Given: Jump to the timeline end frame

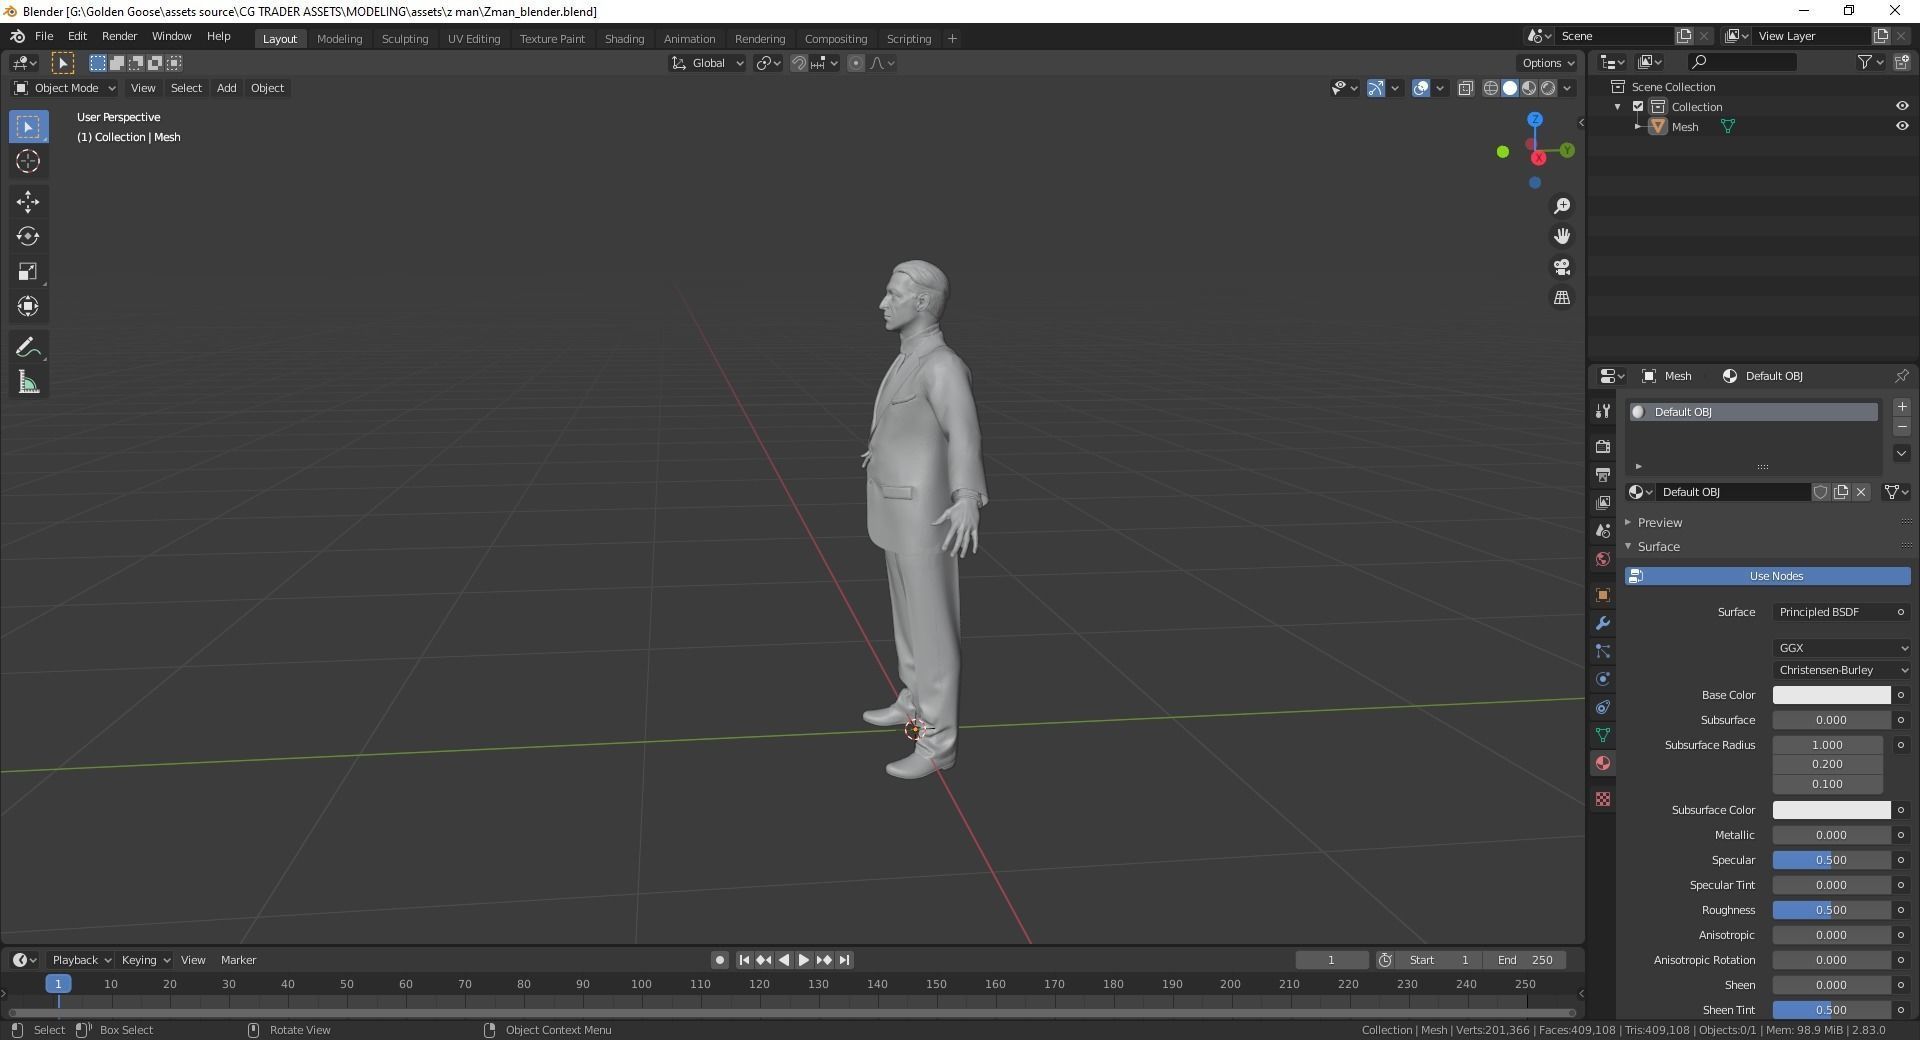Looking at the screenshot, I should click(x=845, y=960).
